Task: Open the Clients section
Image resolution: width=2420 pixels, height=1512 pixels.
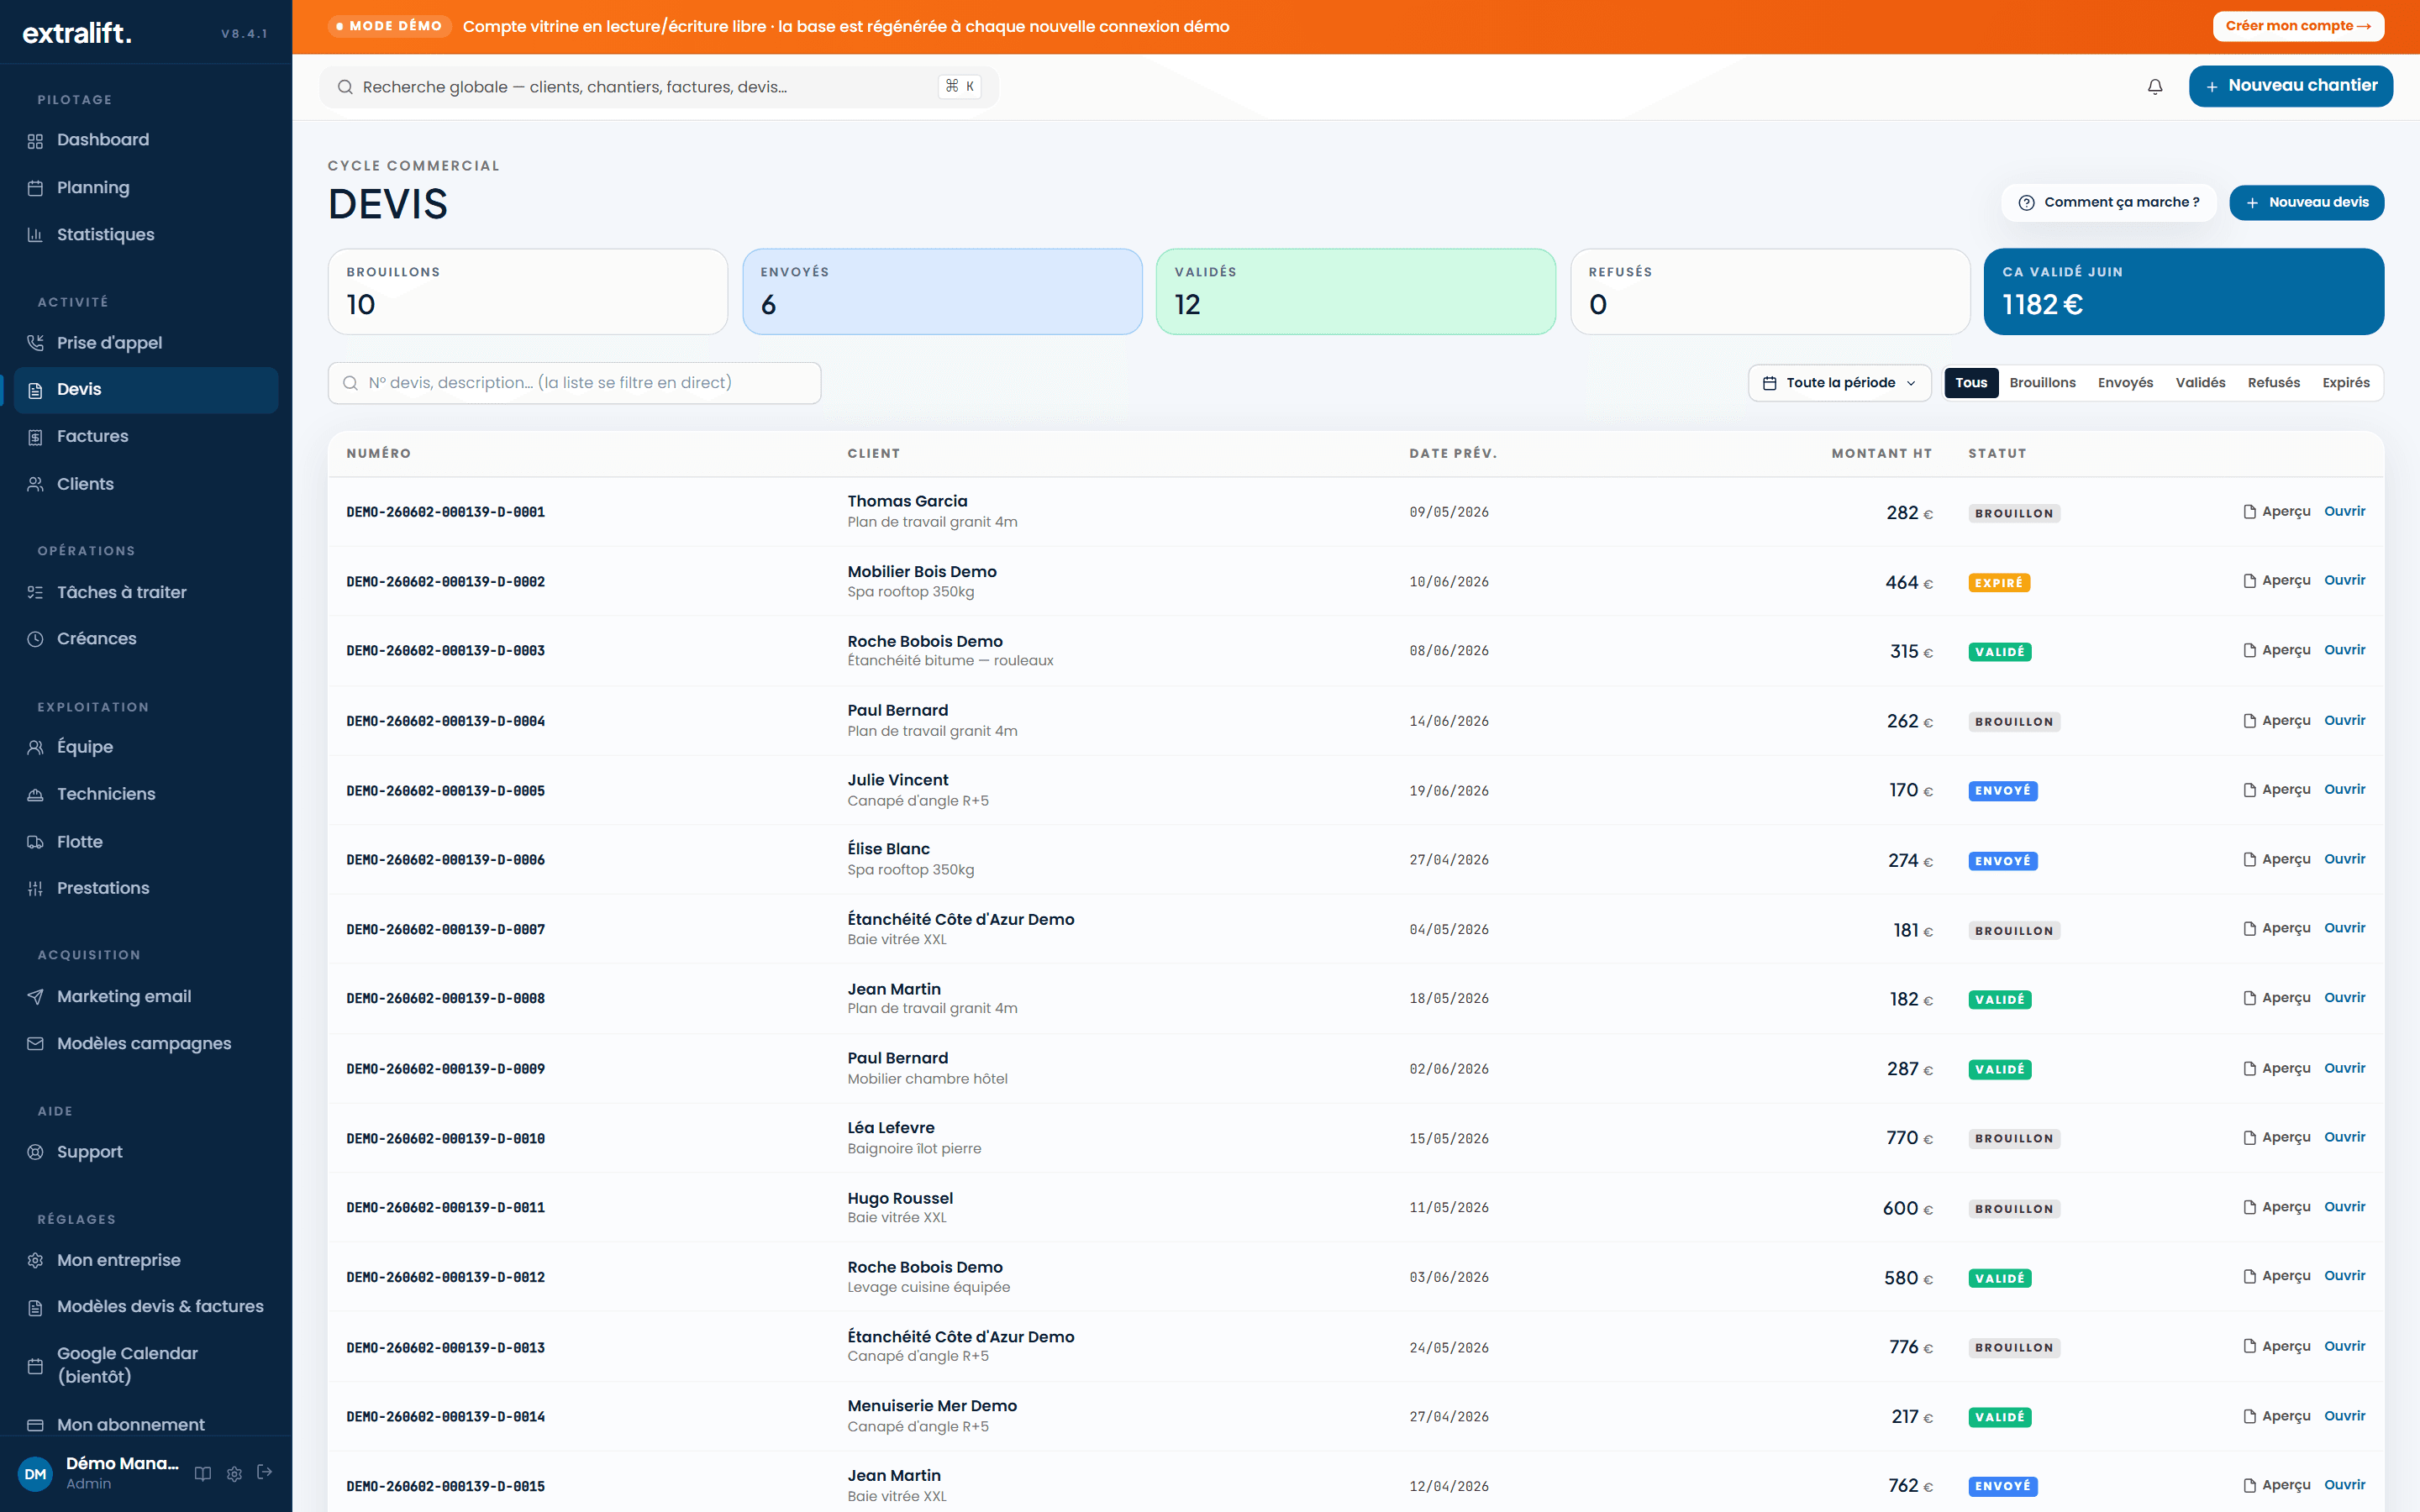Action: tap(146, 484)
